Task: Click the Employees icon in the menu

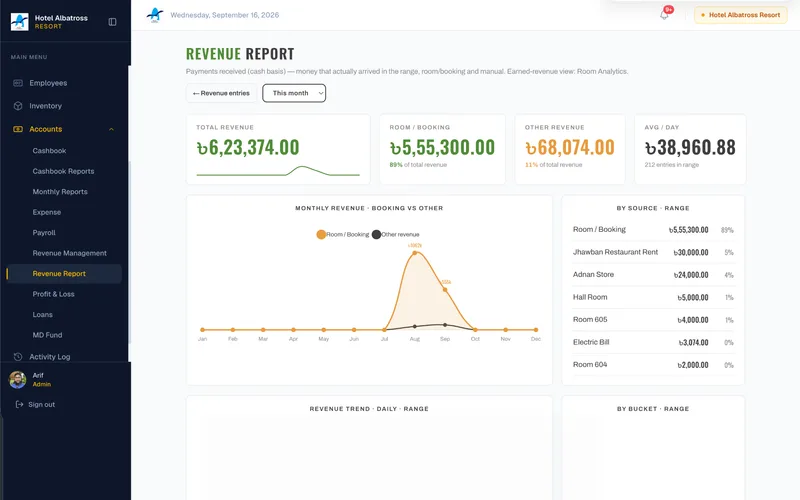Action: pos(18,83)
